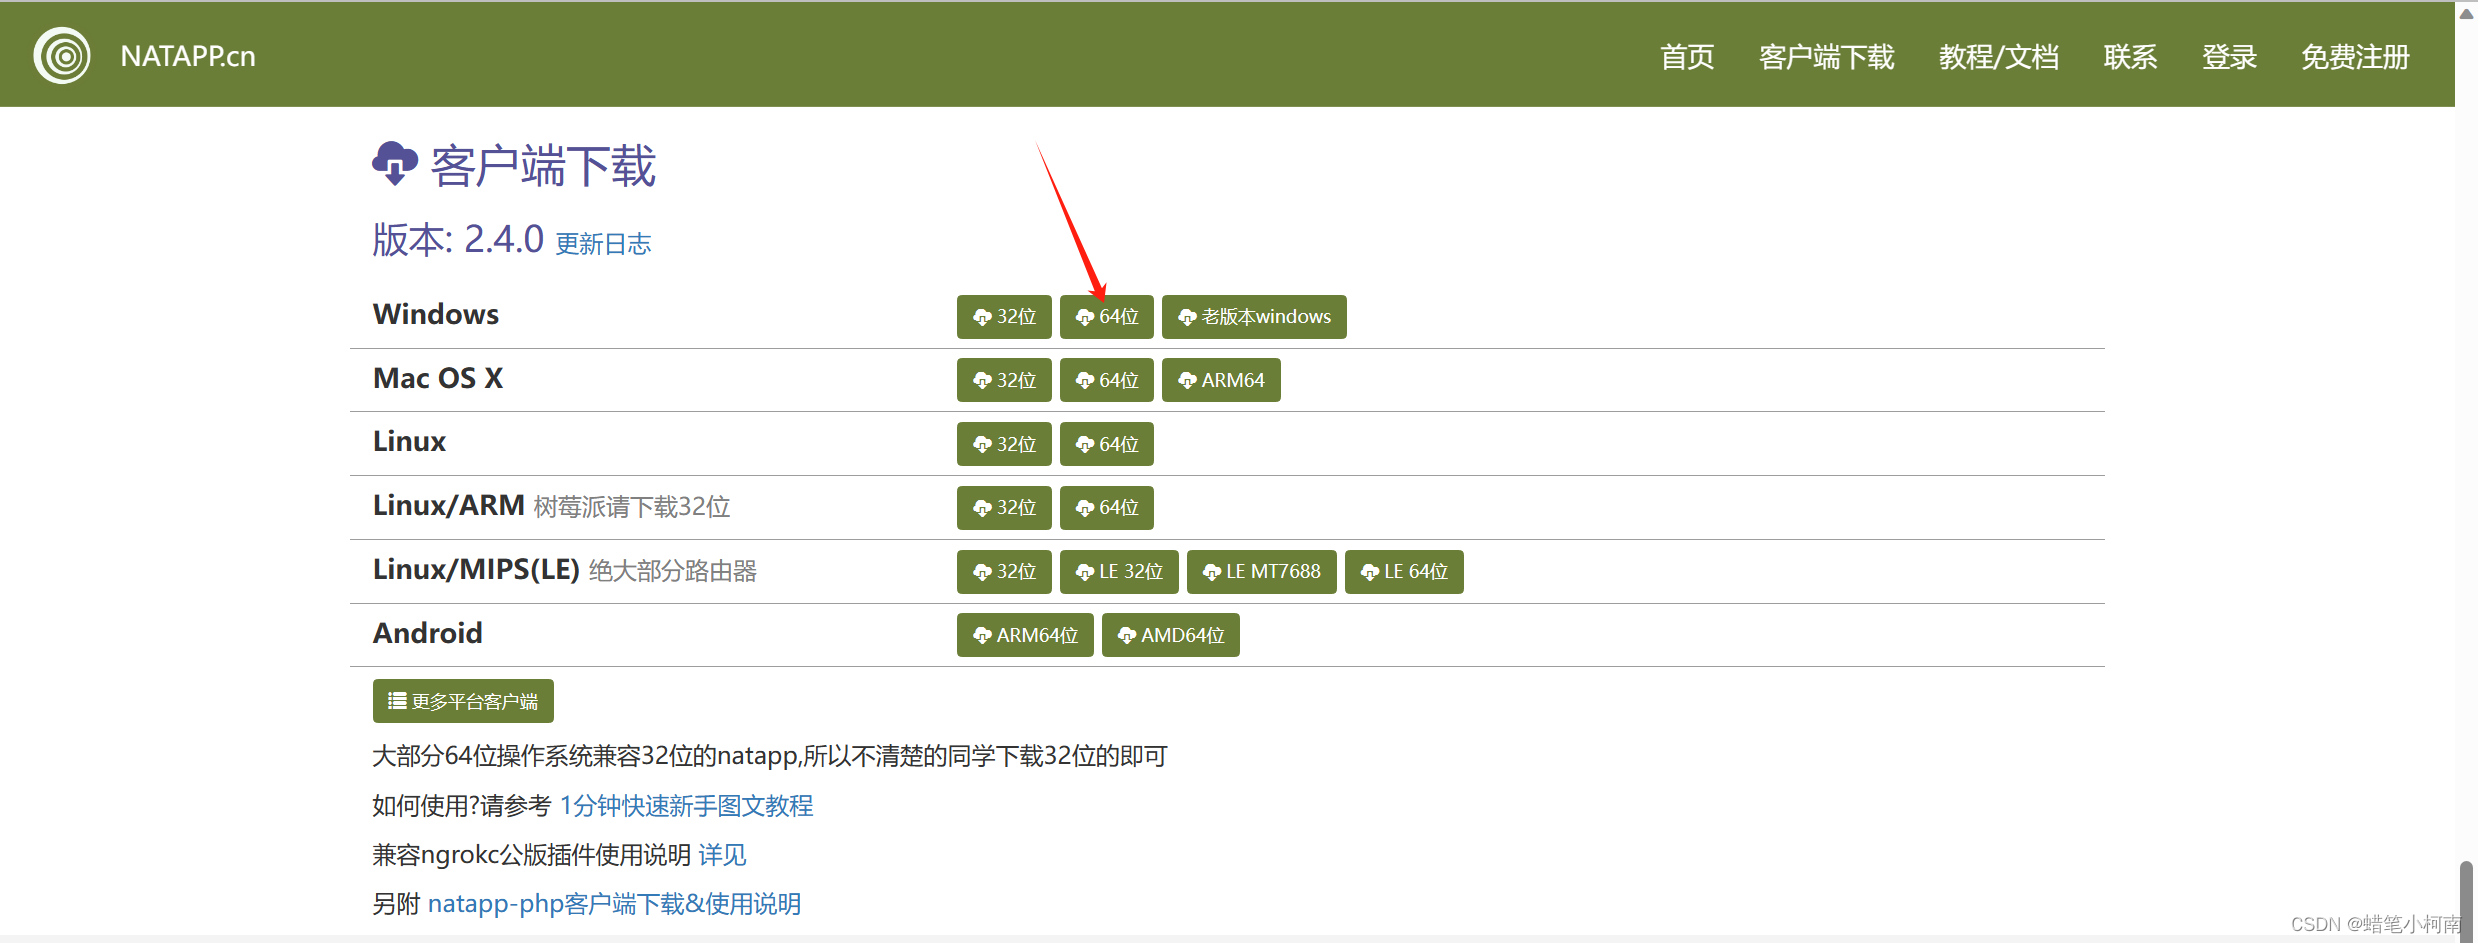Click the 版本: 2.4.0 text
The width and height of the screenshot is (2478, 943).
tap(458, 240)
